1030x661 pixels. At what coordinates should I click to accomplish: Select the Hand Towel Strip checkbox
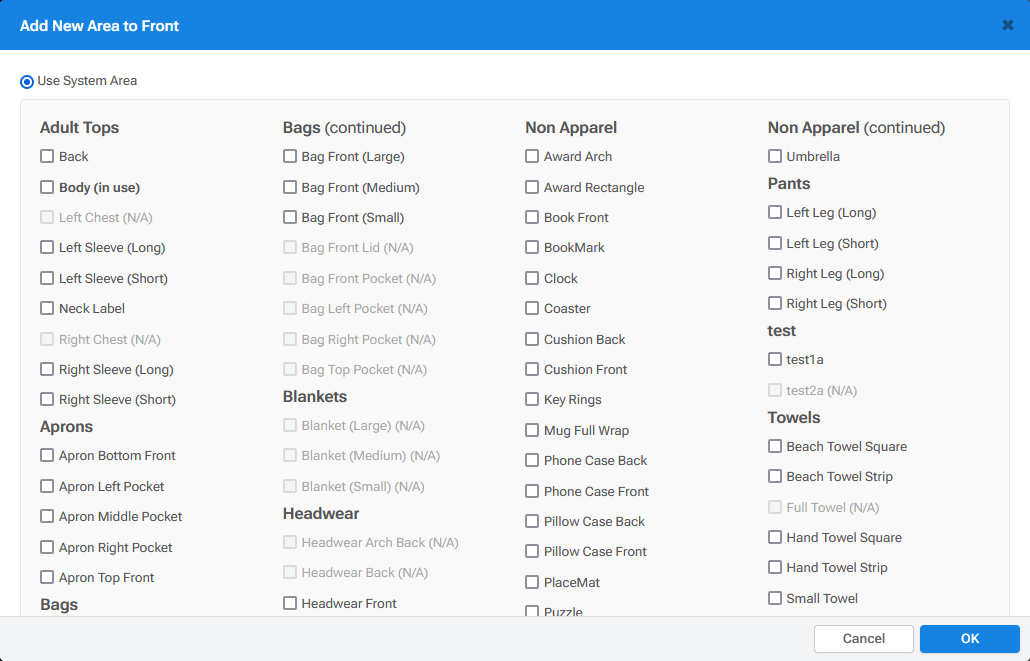coord(775,567)
